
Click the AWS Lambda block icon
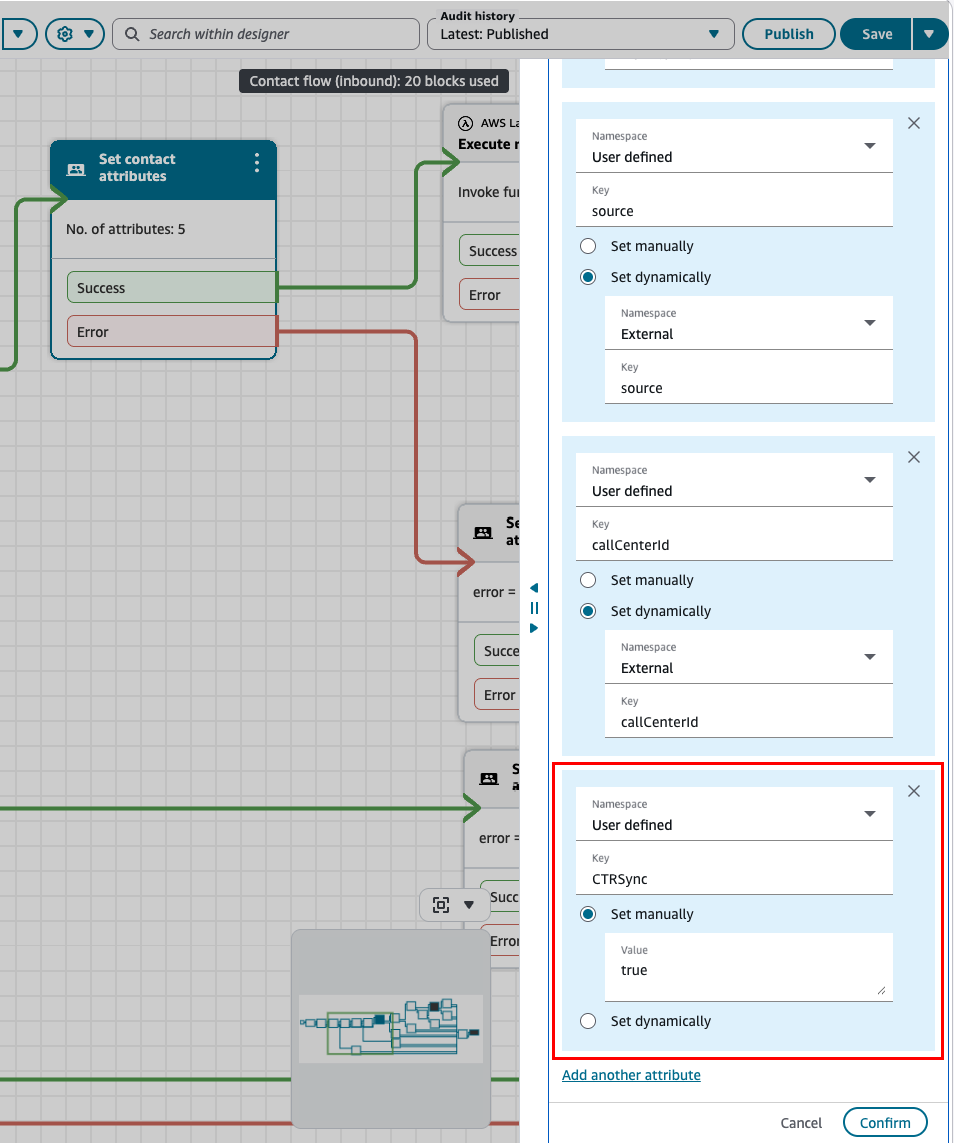point(466,123)
